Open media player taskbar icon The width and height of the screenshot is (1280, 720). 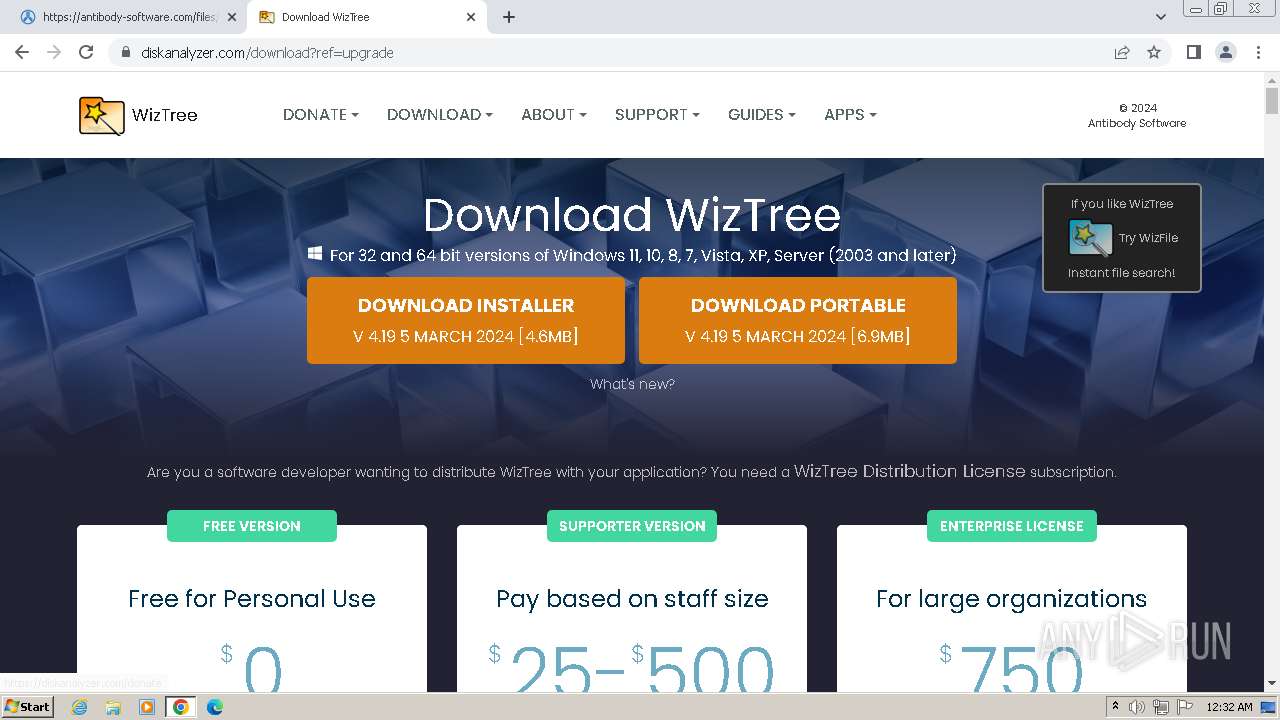point(147,707)
